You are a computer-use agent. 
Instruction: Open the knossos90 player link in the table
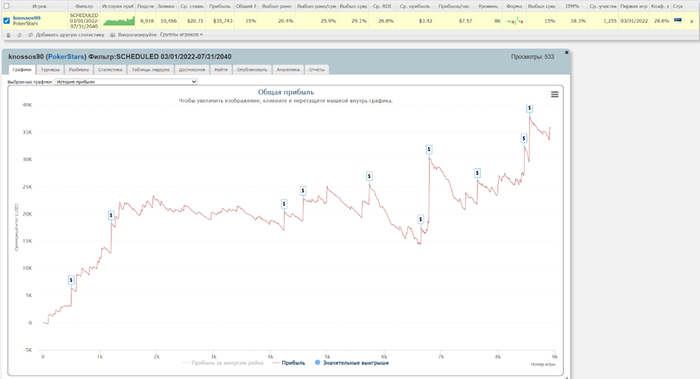26,18
